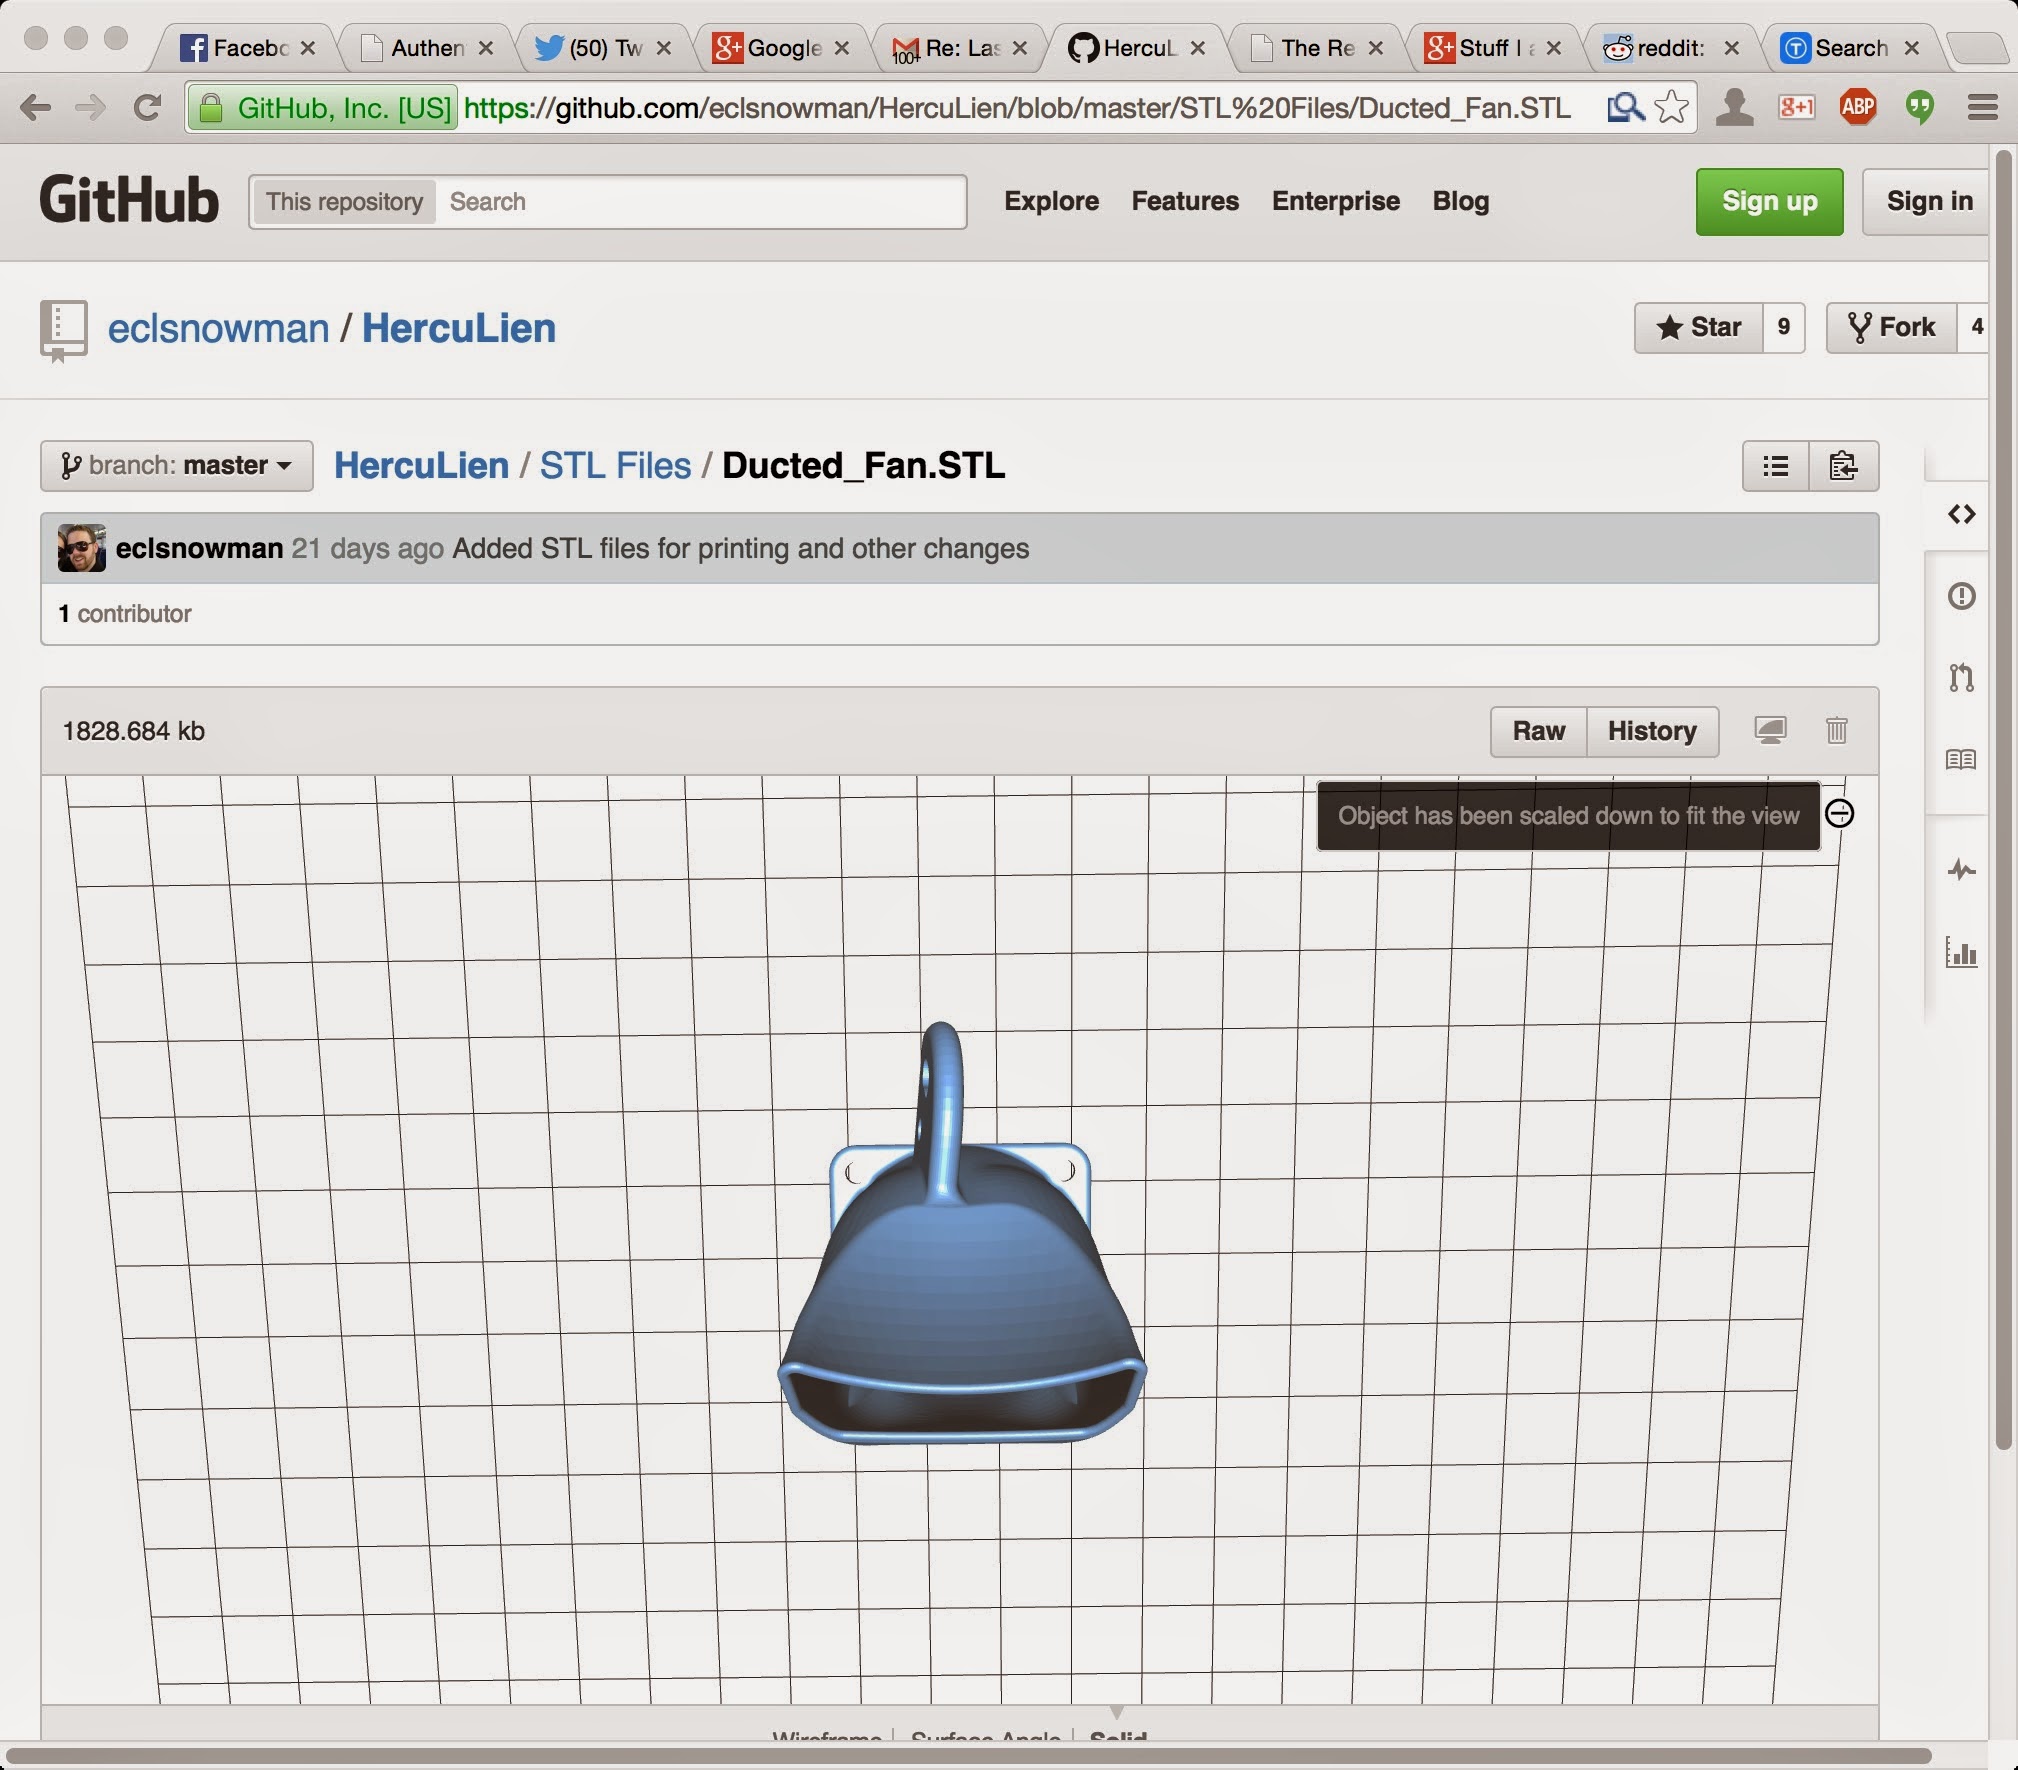2018x1770 pixels.
Task: Open the Pull Requests sidebar icon
Action: point(1961,678)
